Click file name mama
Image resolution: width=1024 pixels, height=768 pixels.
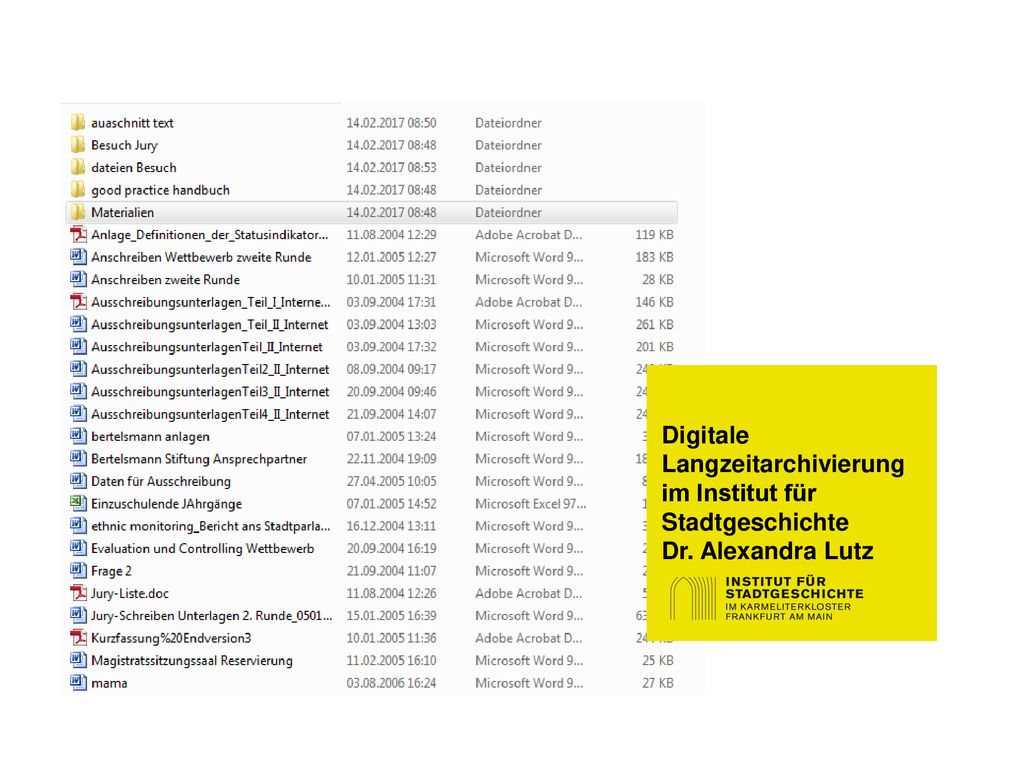[109, 683]
